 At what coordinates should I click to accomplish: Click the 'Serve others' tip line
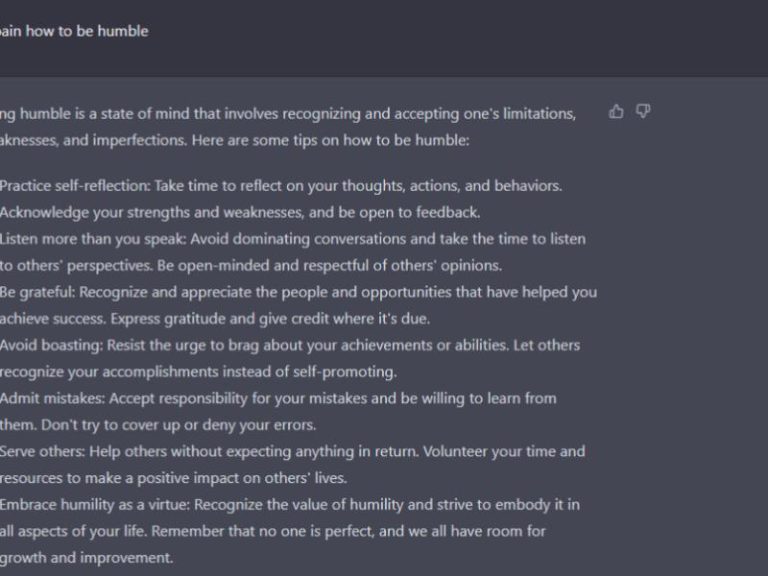click(x=292, y=452)
